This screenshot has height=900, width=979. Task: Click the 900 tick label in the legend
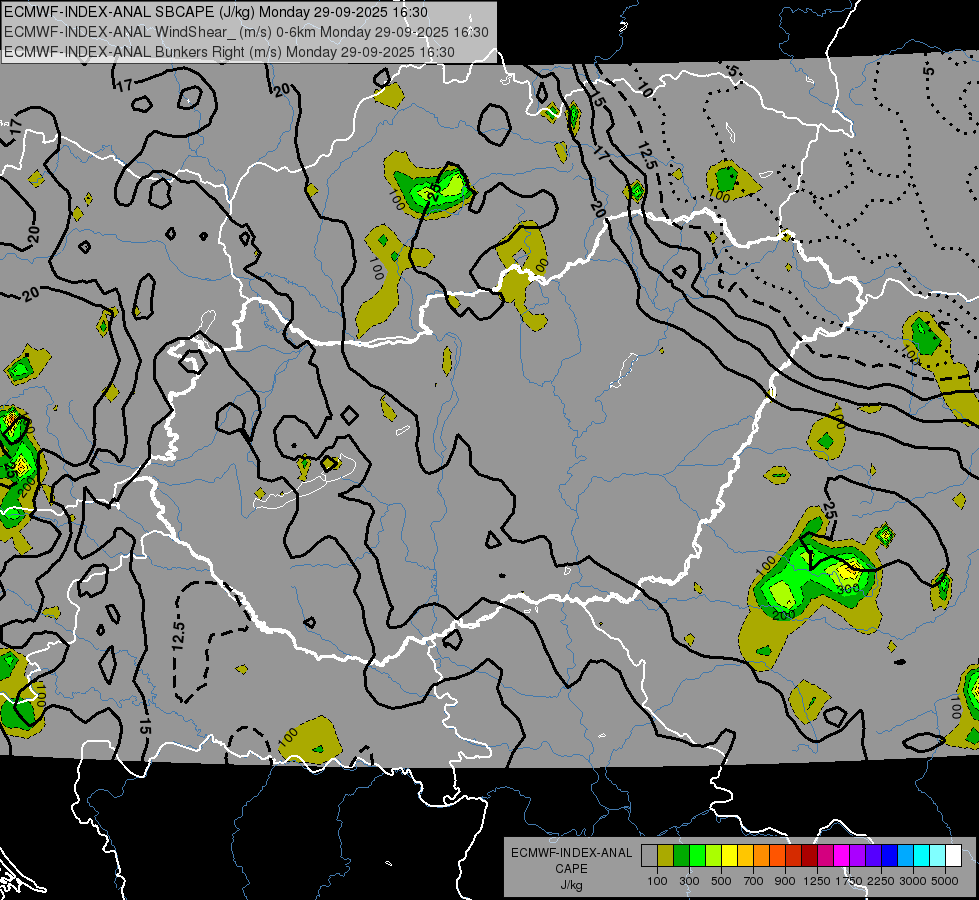[785, 881]
